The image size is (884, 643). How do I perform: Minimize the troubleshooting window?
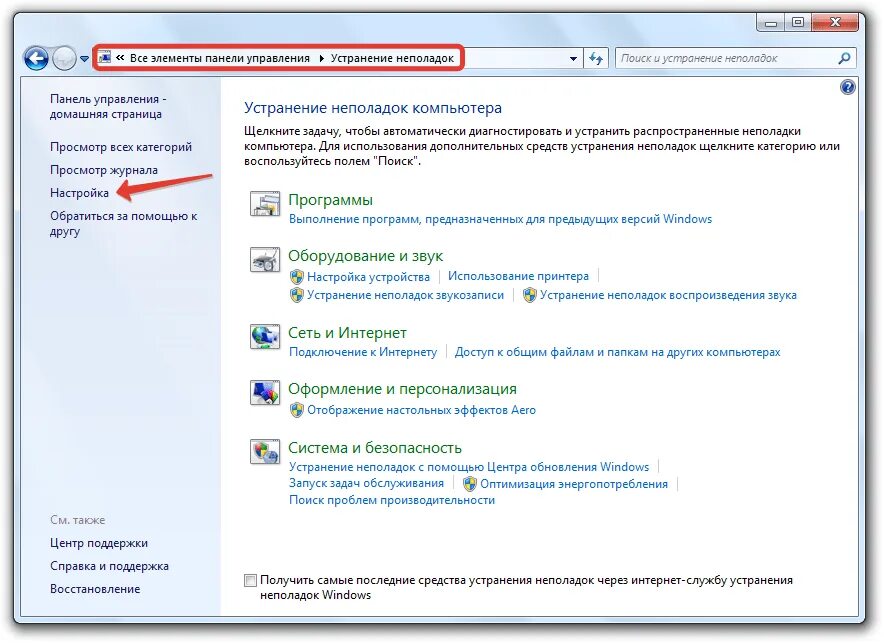(771, 23)
